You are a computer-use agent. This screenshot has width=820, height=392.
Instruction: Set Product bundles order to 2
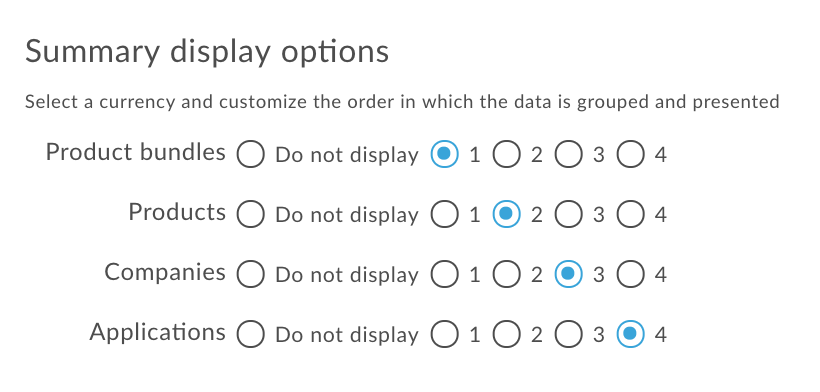coord(507,155)
